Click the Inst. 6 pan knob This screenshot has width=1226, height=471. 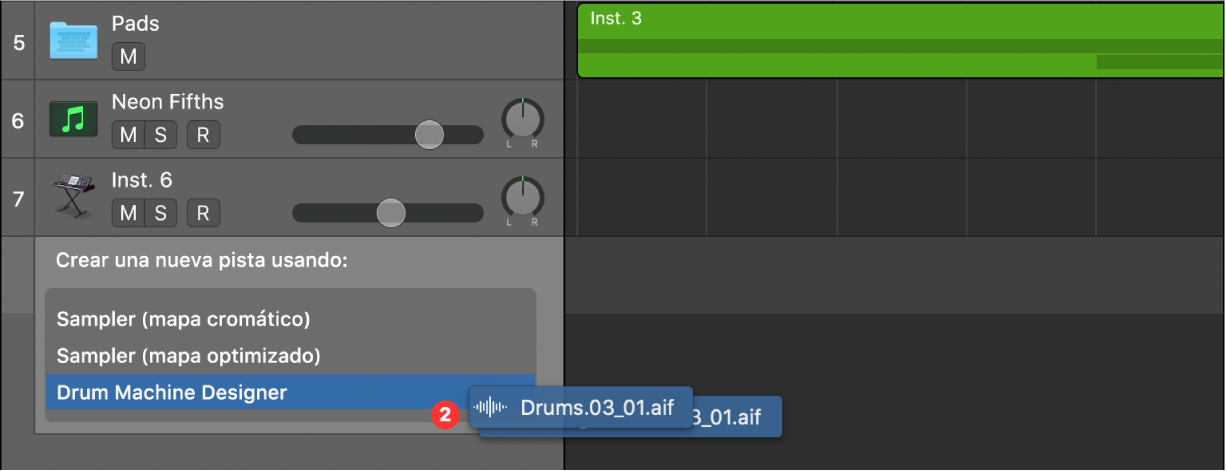tap(521, 197)
